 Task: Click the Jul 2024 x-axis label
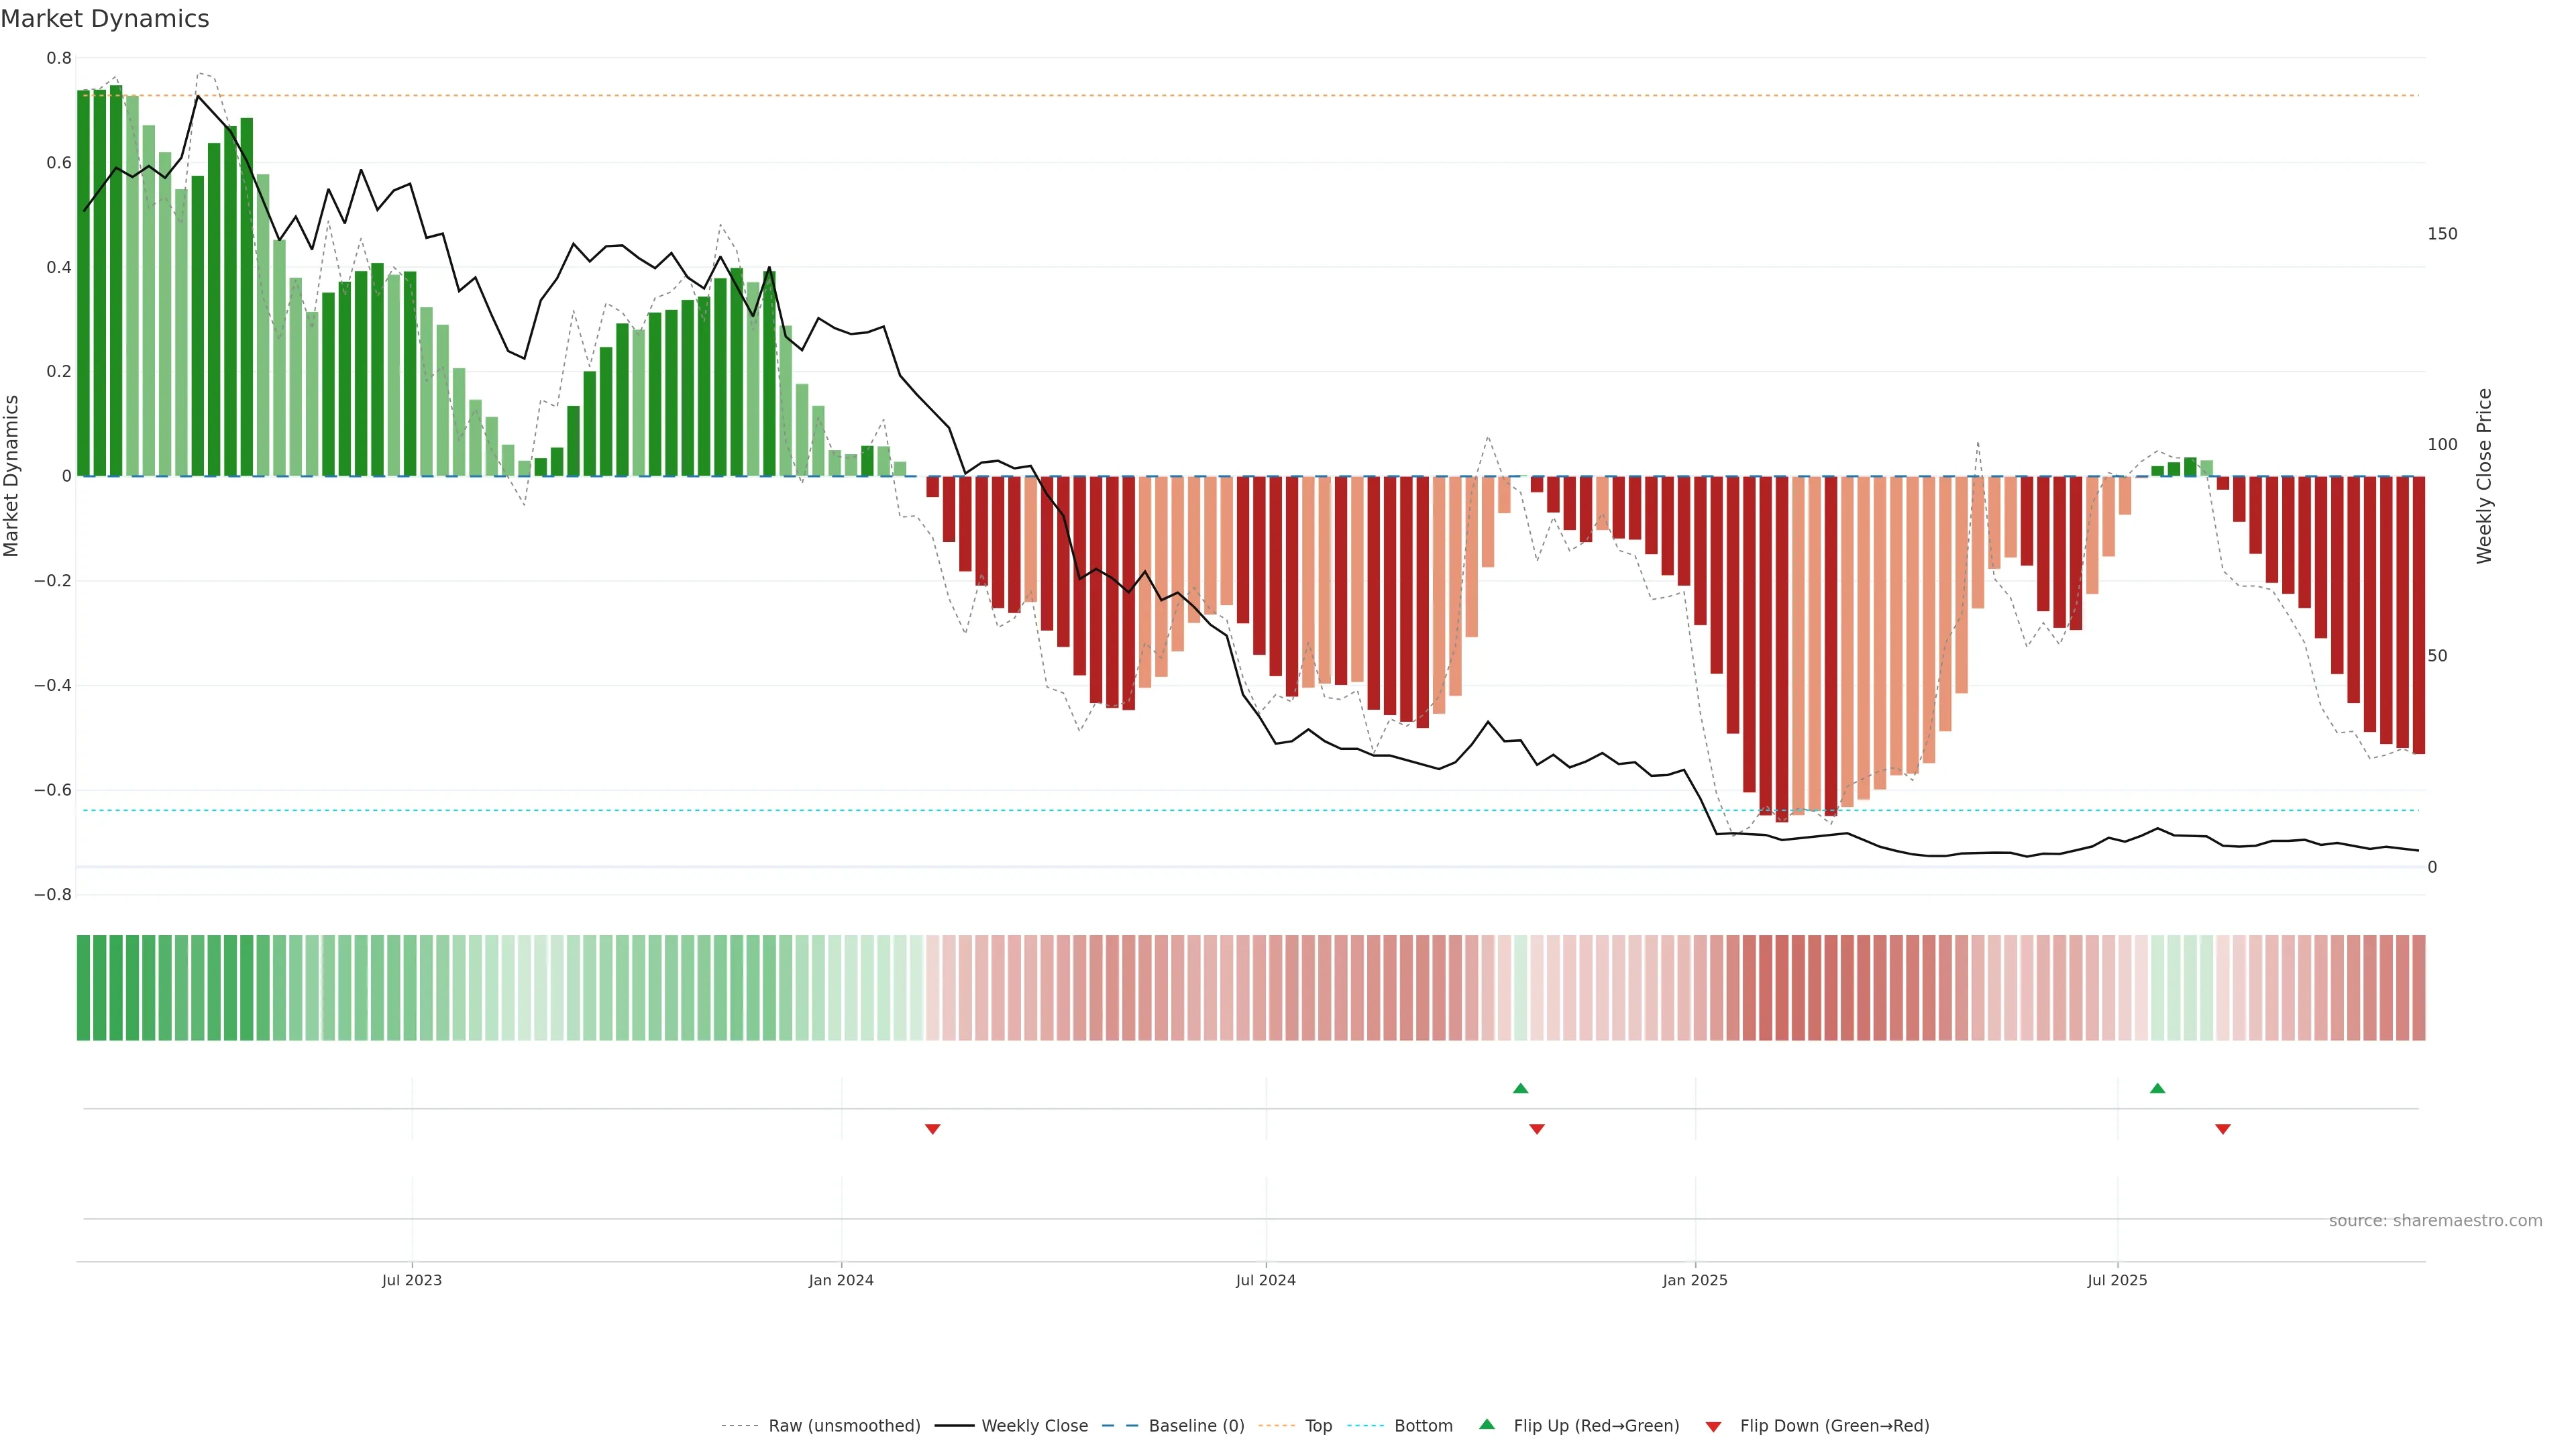coord(1265,1280)
